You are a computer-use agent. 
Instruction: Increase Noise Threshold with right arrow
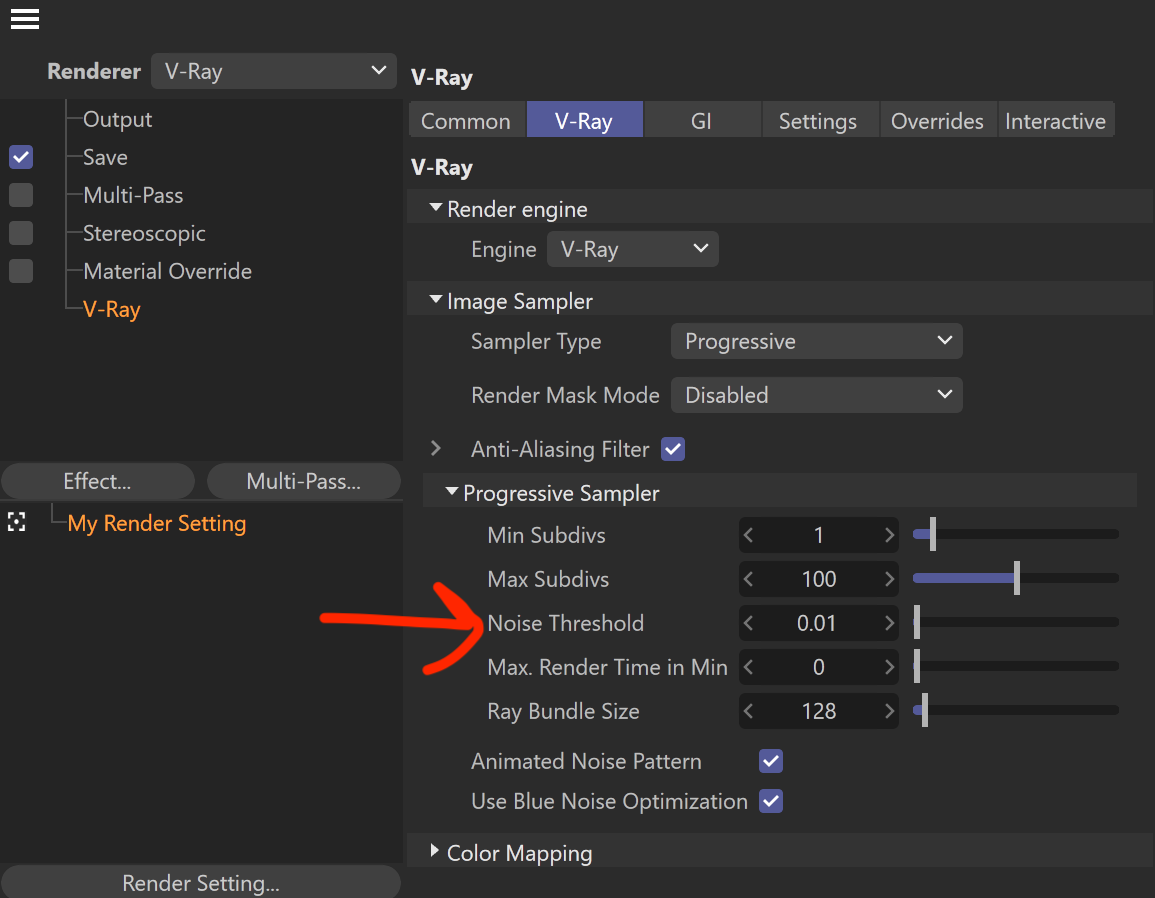[x=889, y=624]
